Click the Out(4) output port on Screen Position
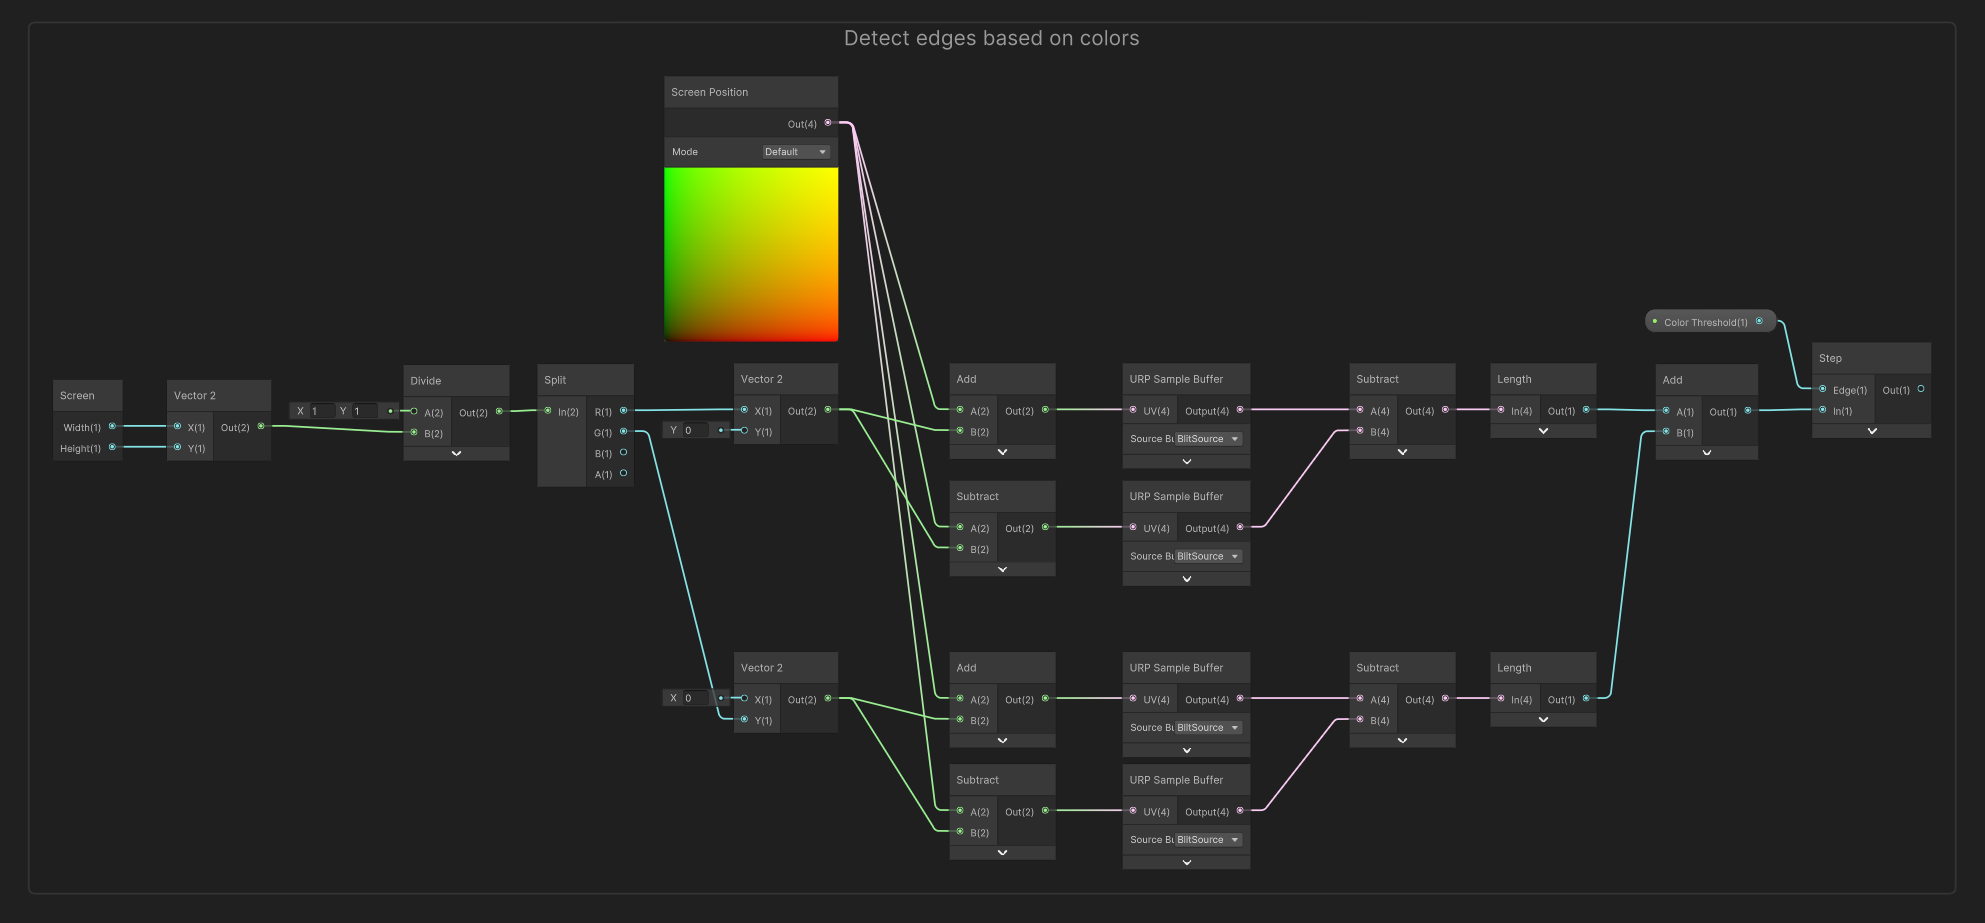The width and height of the screenshot is (1985, 923). (828, 123)
